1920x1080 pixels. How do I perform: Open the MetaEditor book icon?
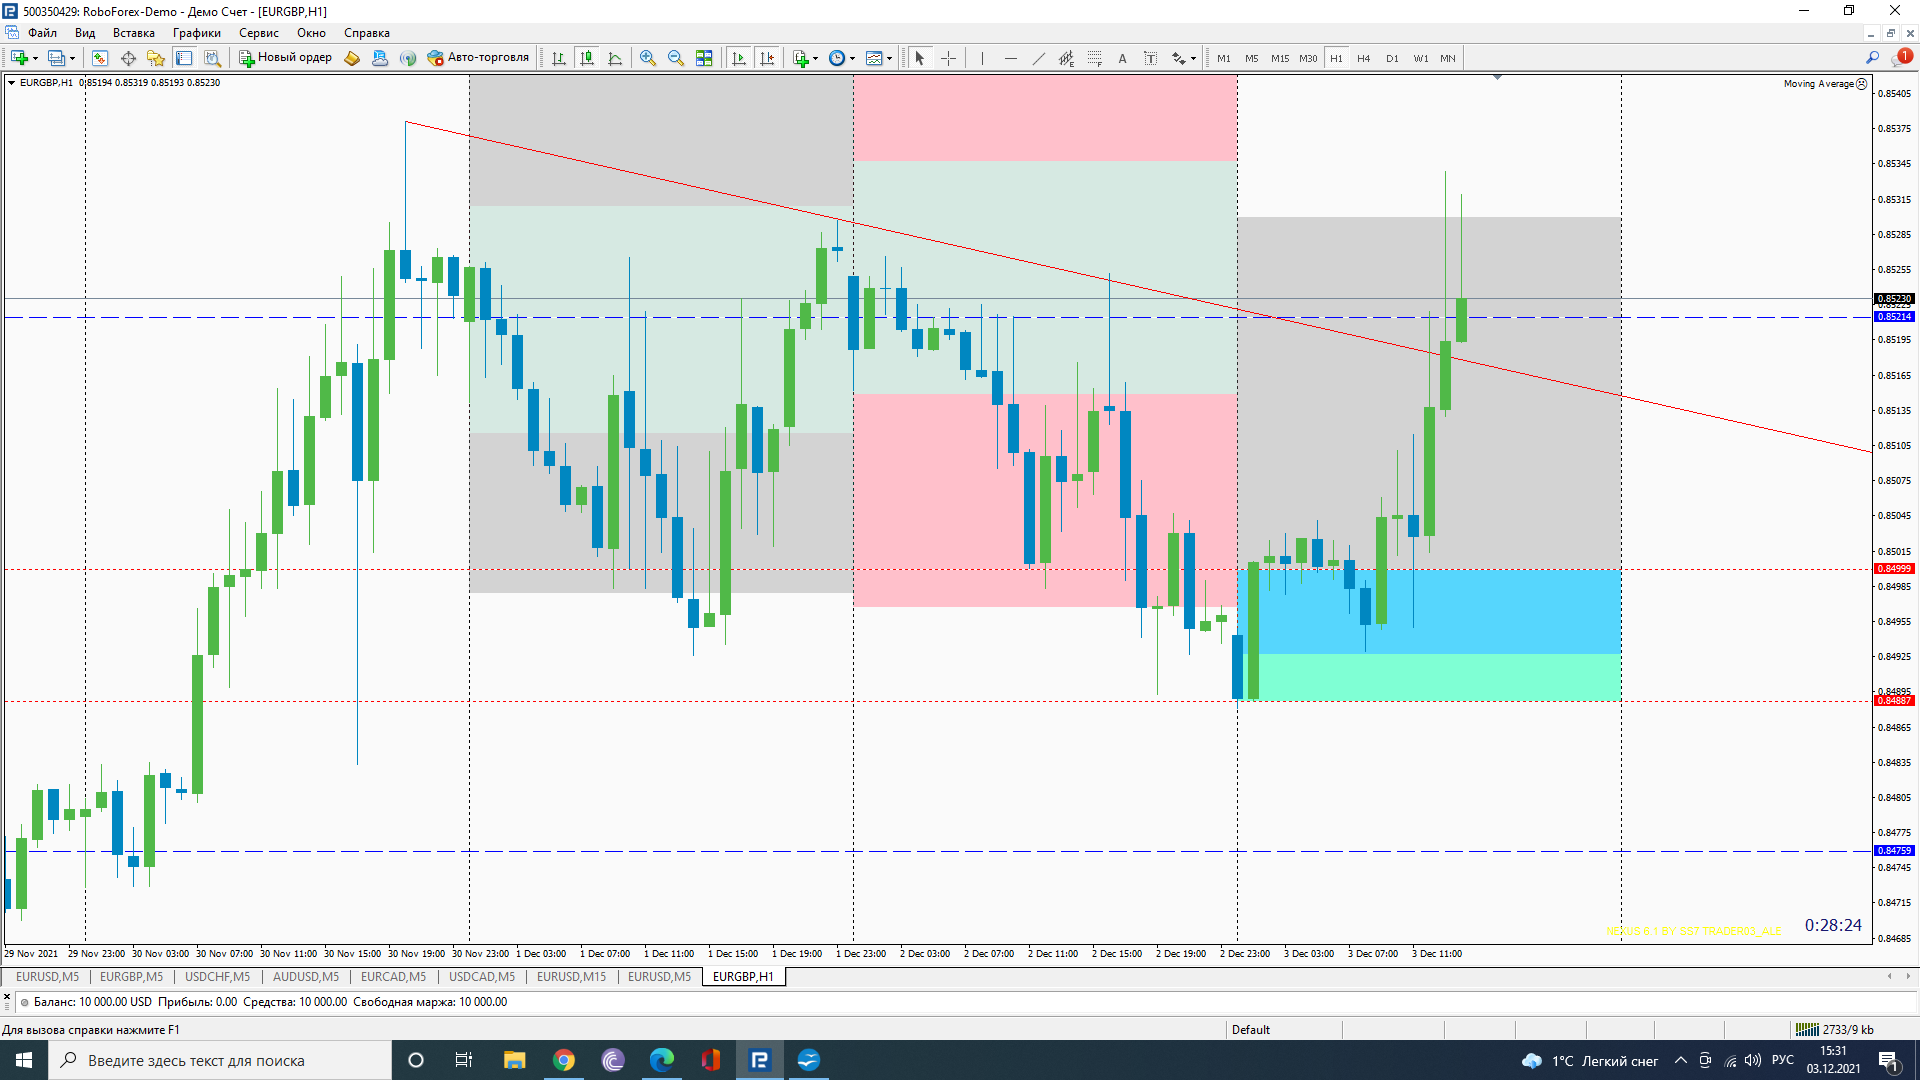[352, 58]
